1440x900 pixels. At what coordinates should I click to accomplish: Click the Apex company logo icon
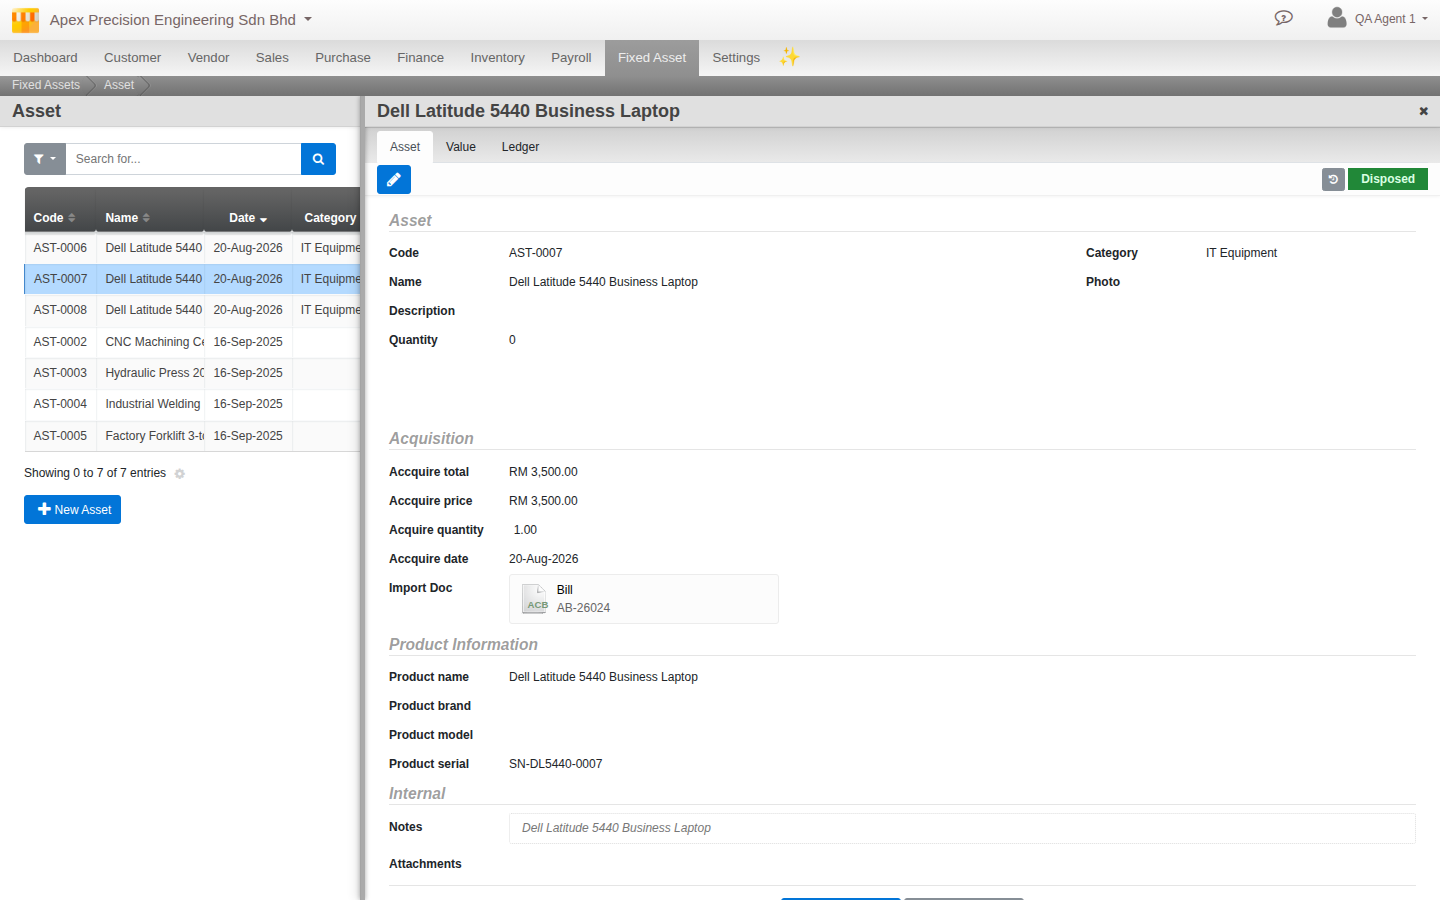point(25,20)
